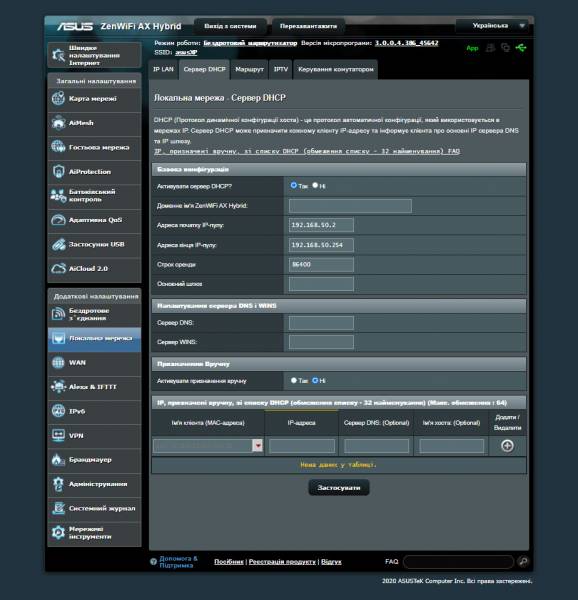Switch to the IPTV tab

click(281, 70)
